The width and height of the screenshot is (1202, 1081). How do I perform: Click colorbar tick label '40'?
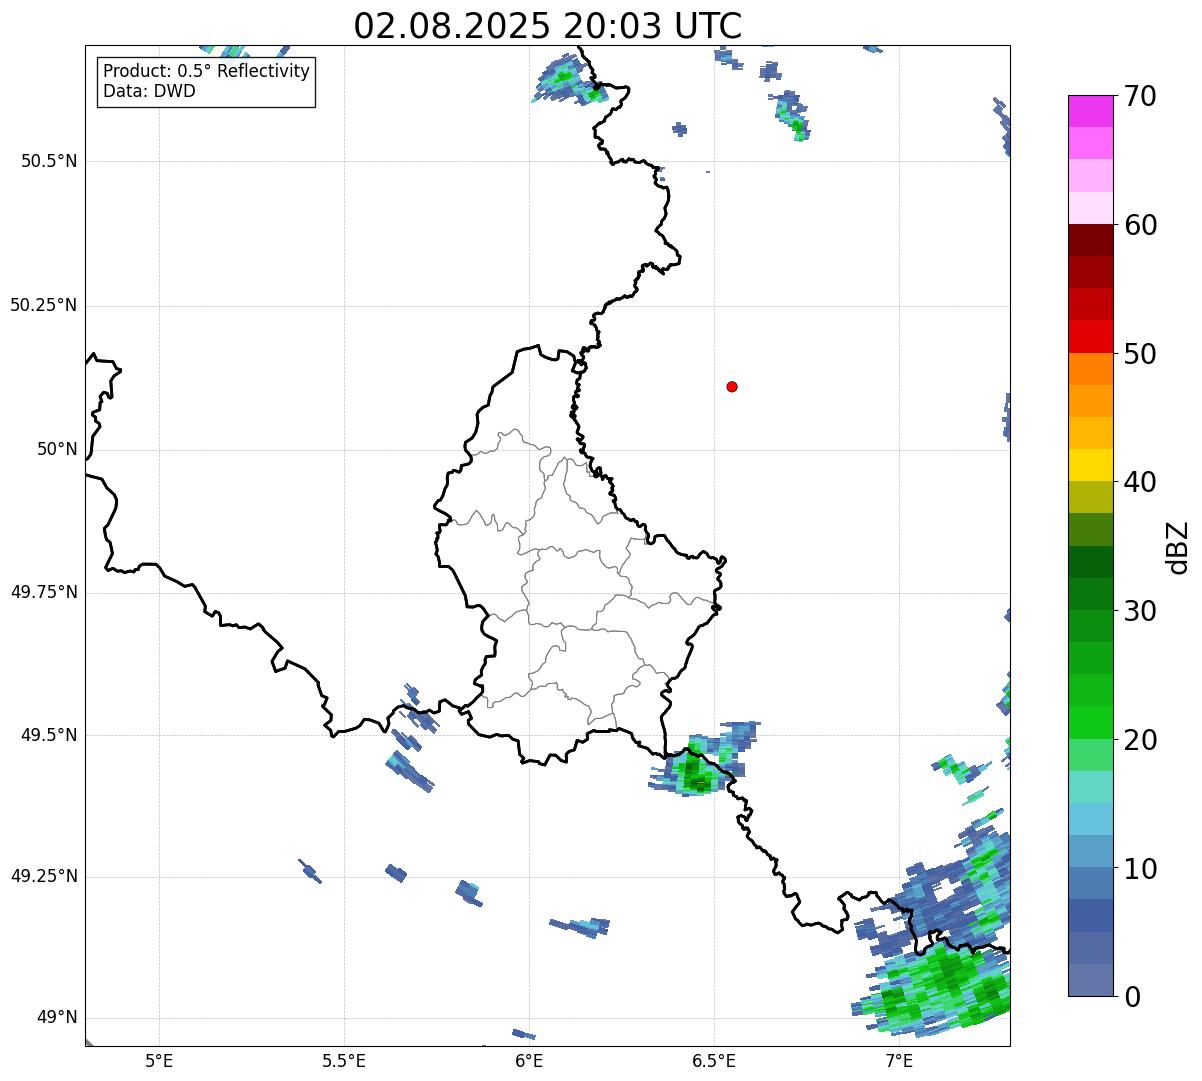coord(1140,482)
